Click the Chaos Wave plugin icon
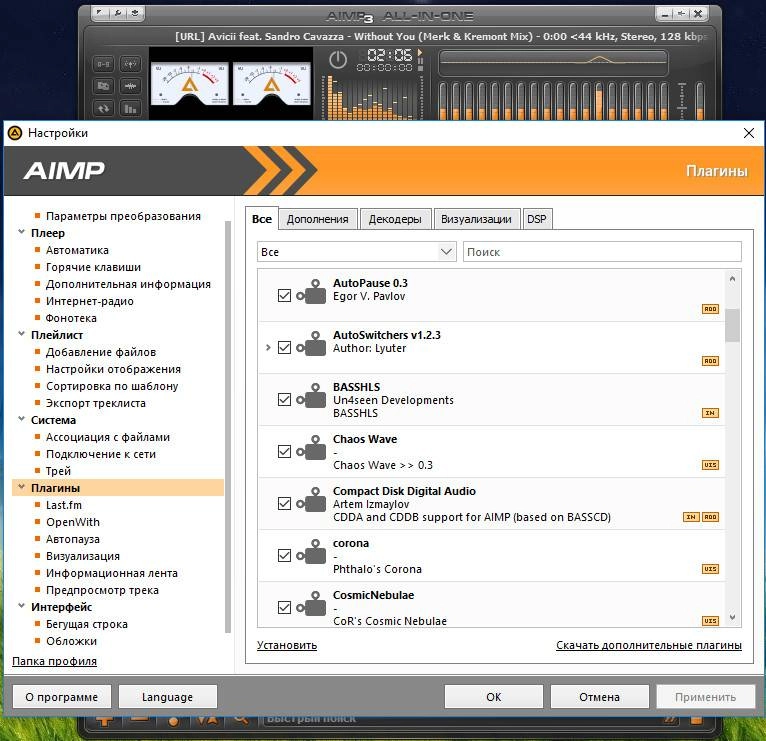 tap(312, 447)
